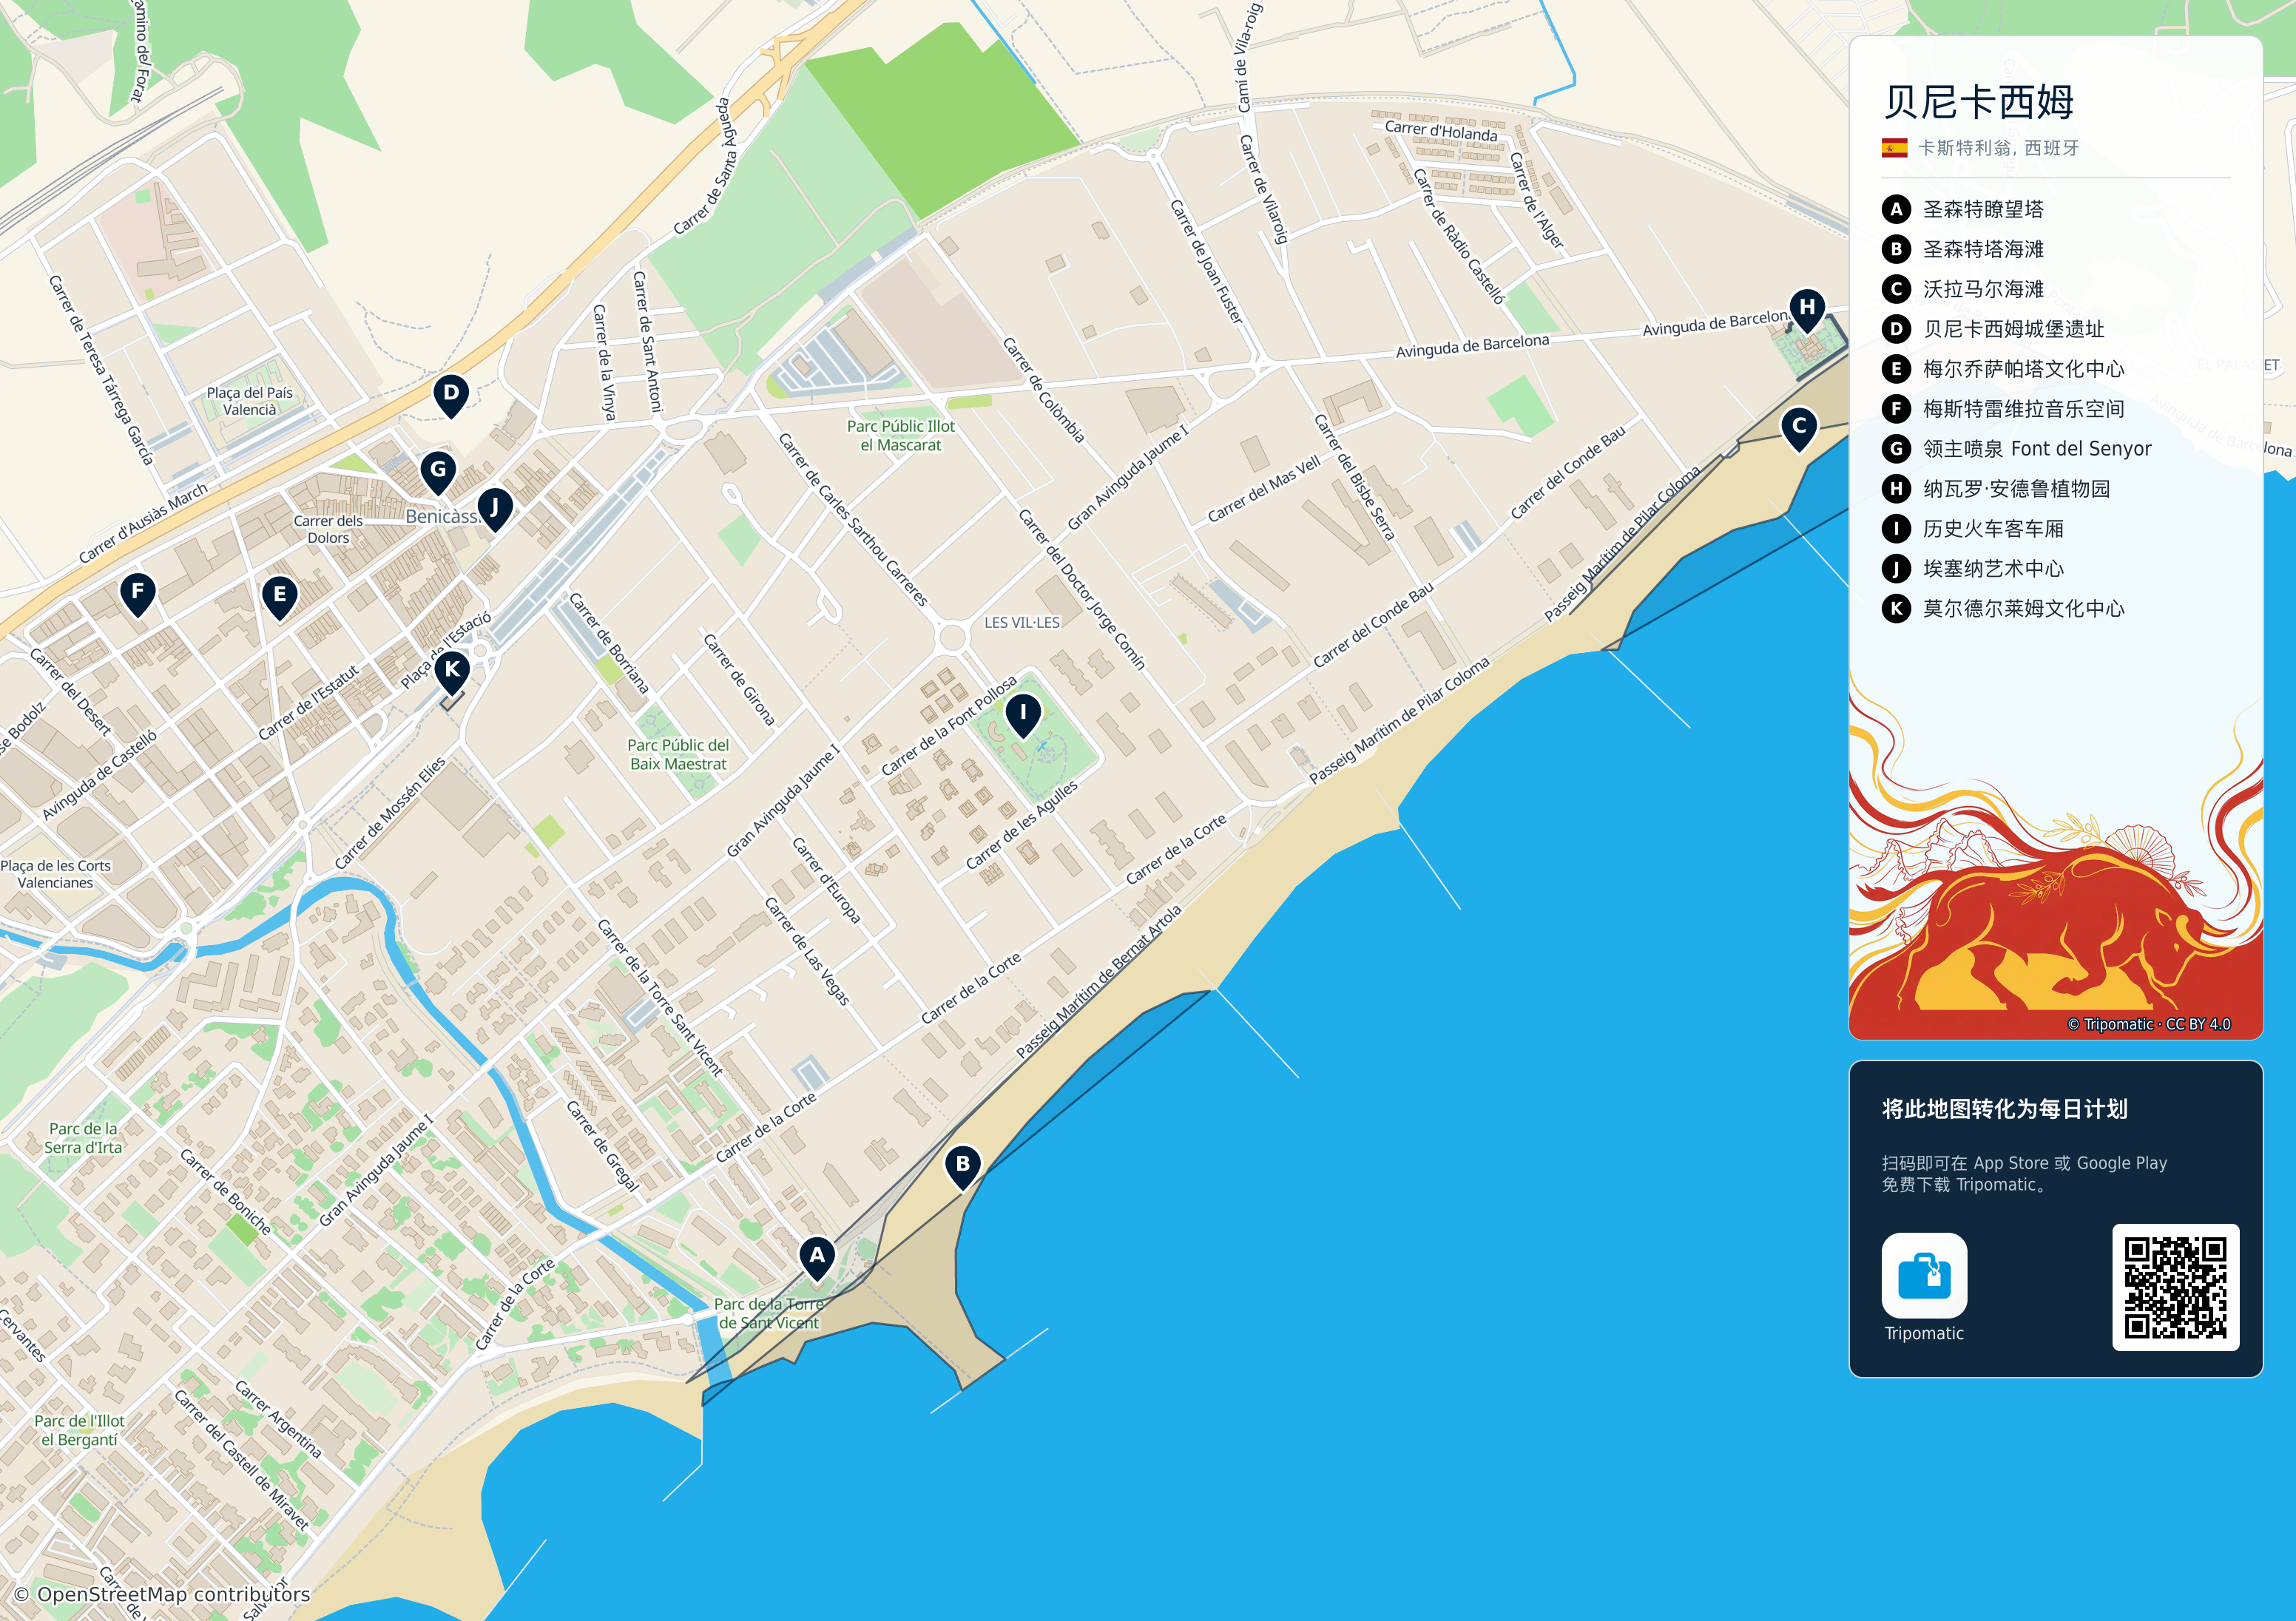
Task: Click map pin E on the map
Action: point(279,597)
